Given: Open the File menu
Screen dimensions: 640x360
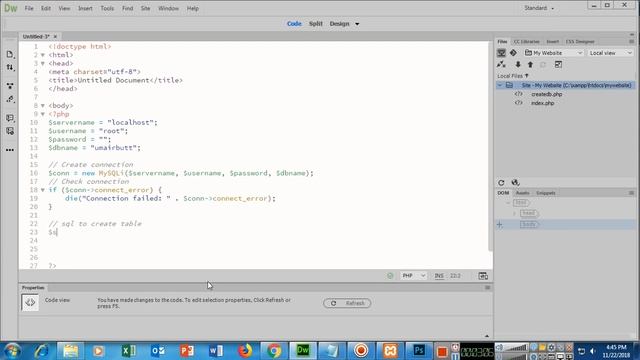Looking at the screenshot, I should pyautogui.click(x=29, y=8).
